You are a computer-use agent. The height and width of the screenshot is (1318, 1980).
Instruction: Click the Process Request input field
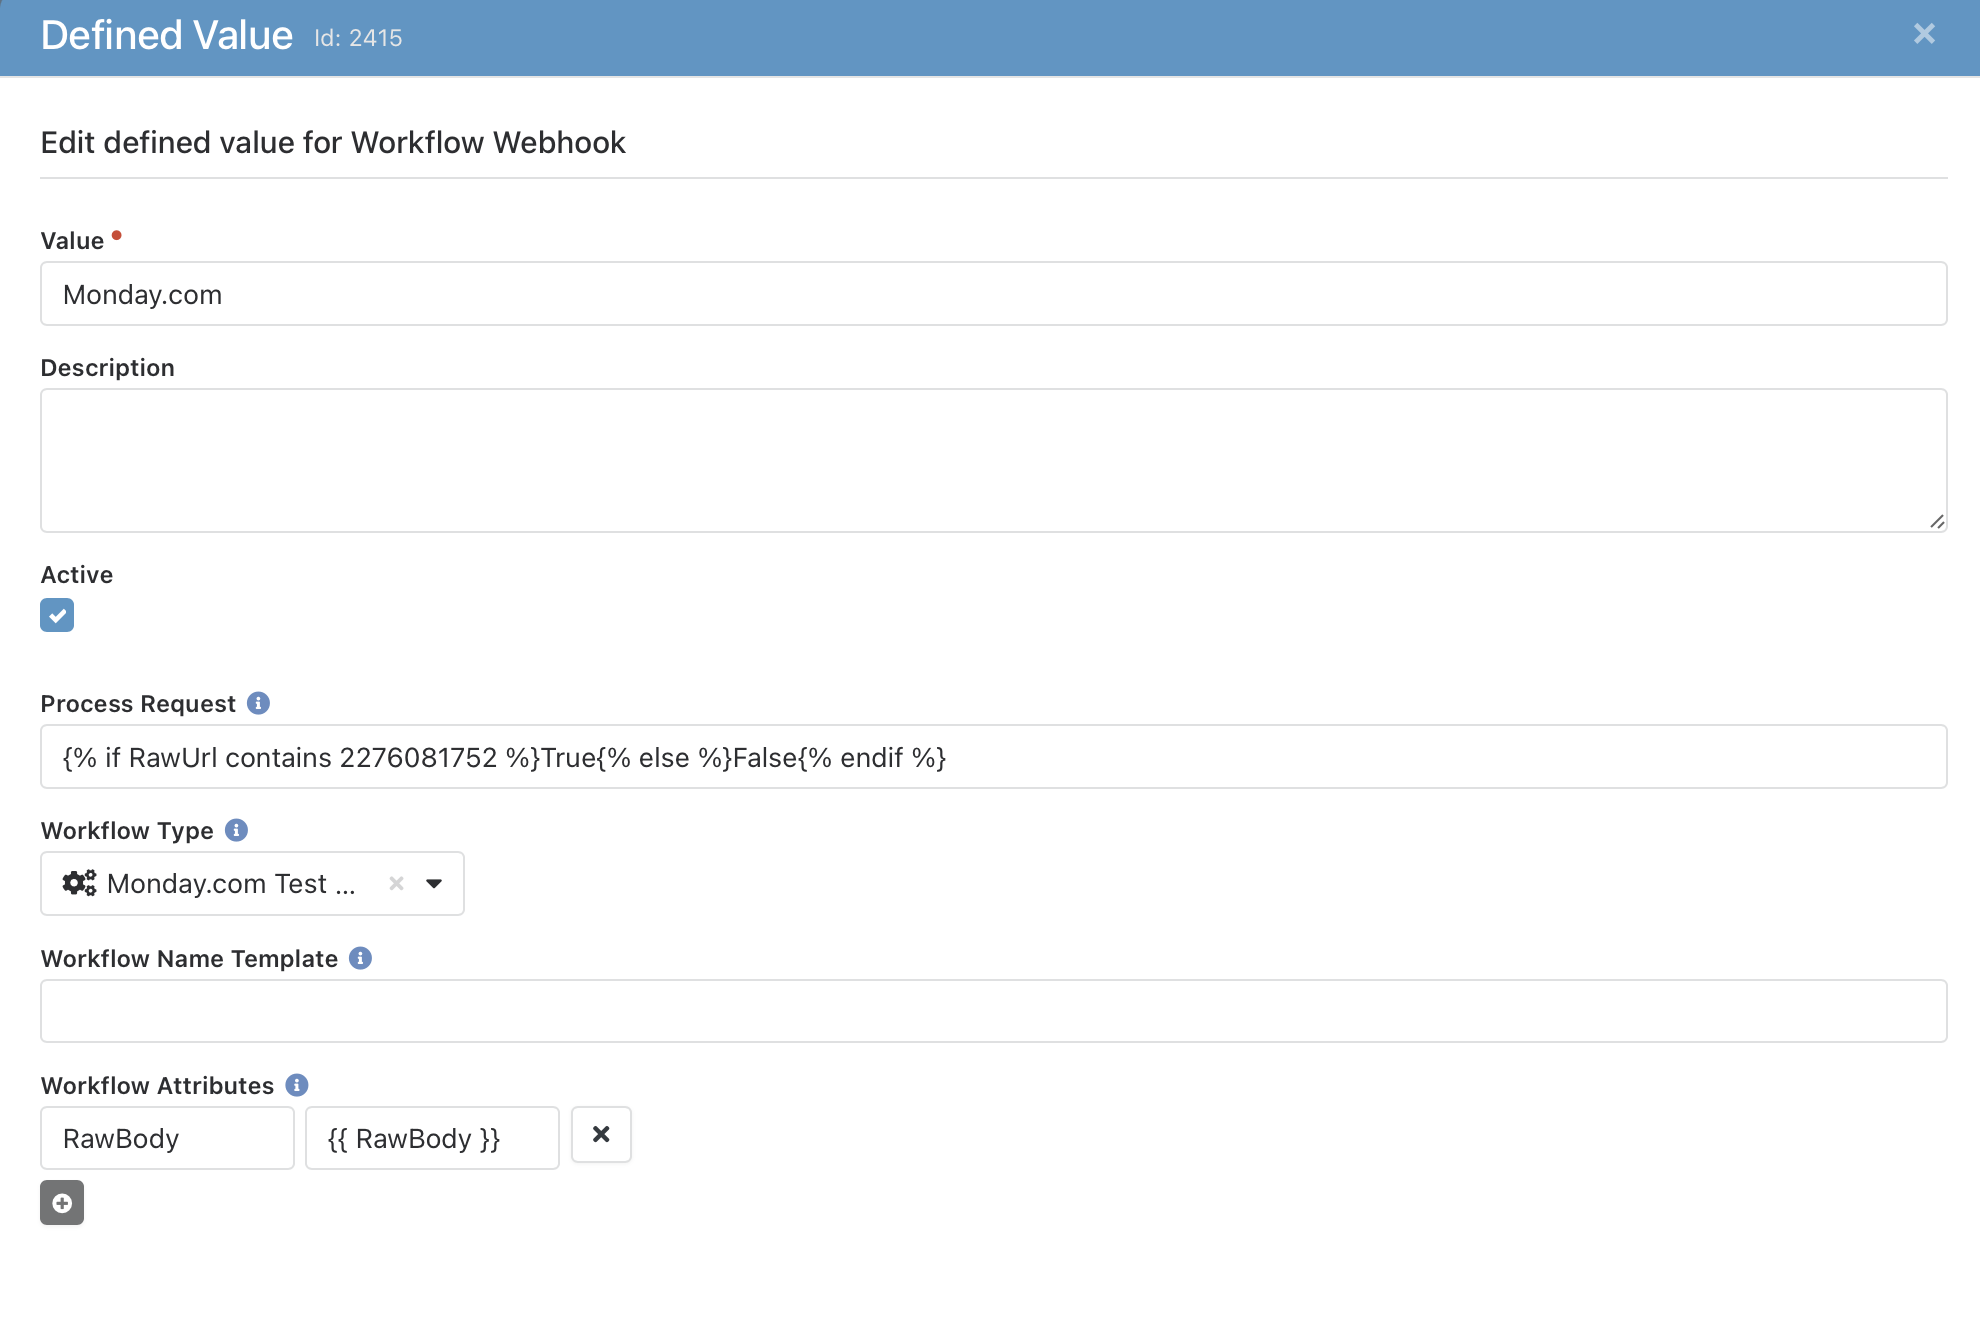[x=993, y=757]
